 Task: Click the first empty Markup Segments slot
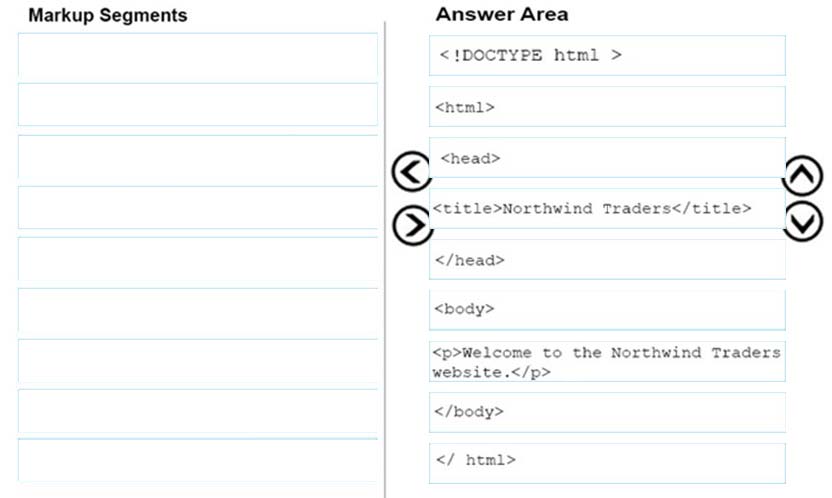point(198,54)
